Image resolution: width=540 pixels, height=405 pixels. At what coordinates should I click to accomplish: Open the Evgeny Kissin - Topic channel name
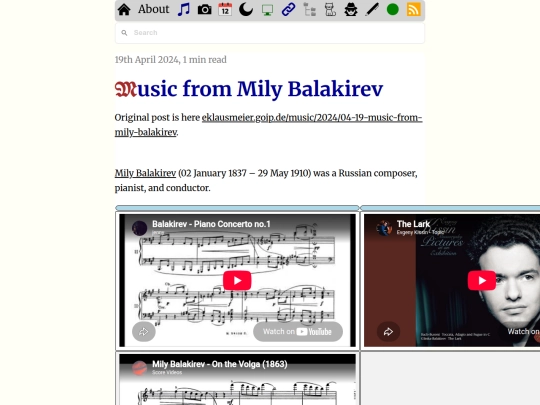coord(420,232)
